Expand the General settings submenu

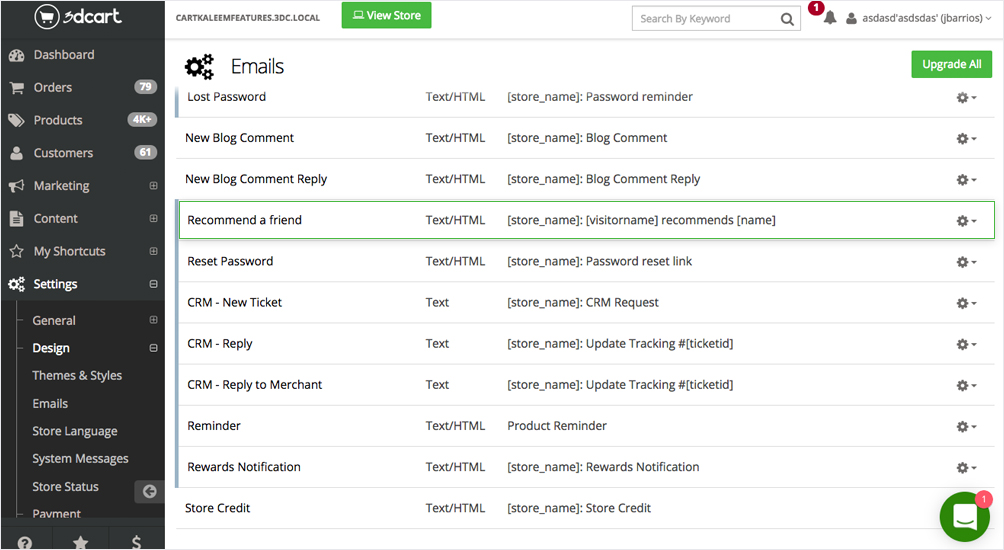153,321
